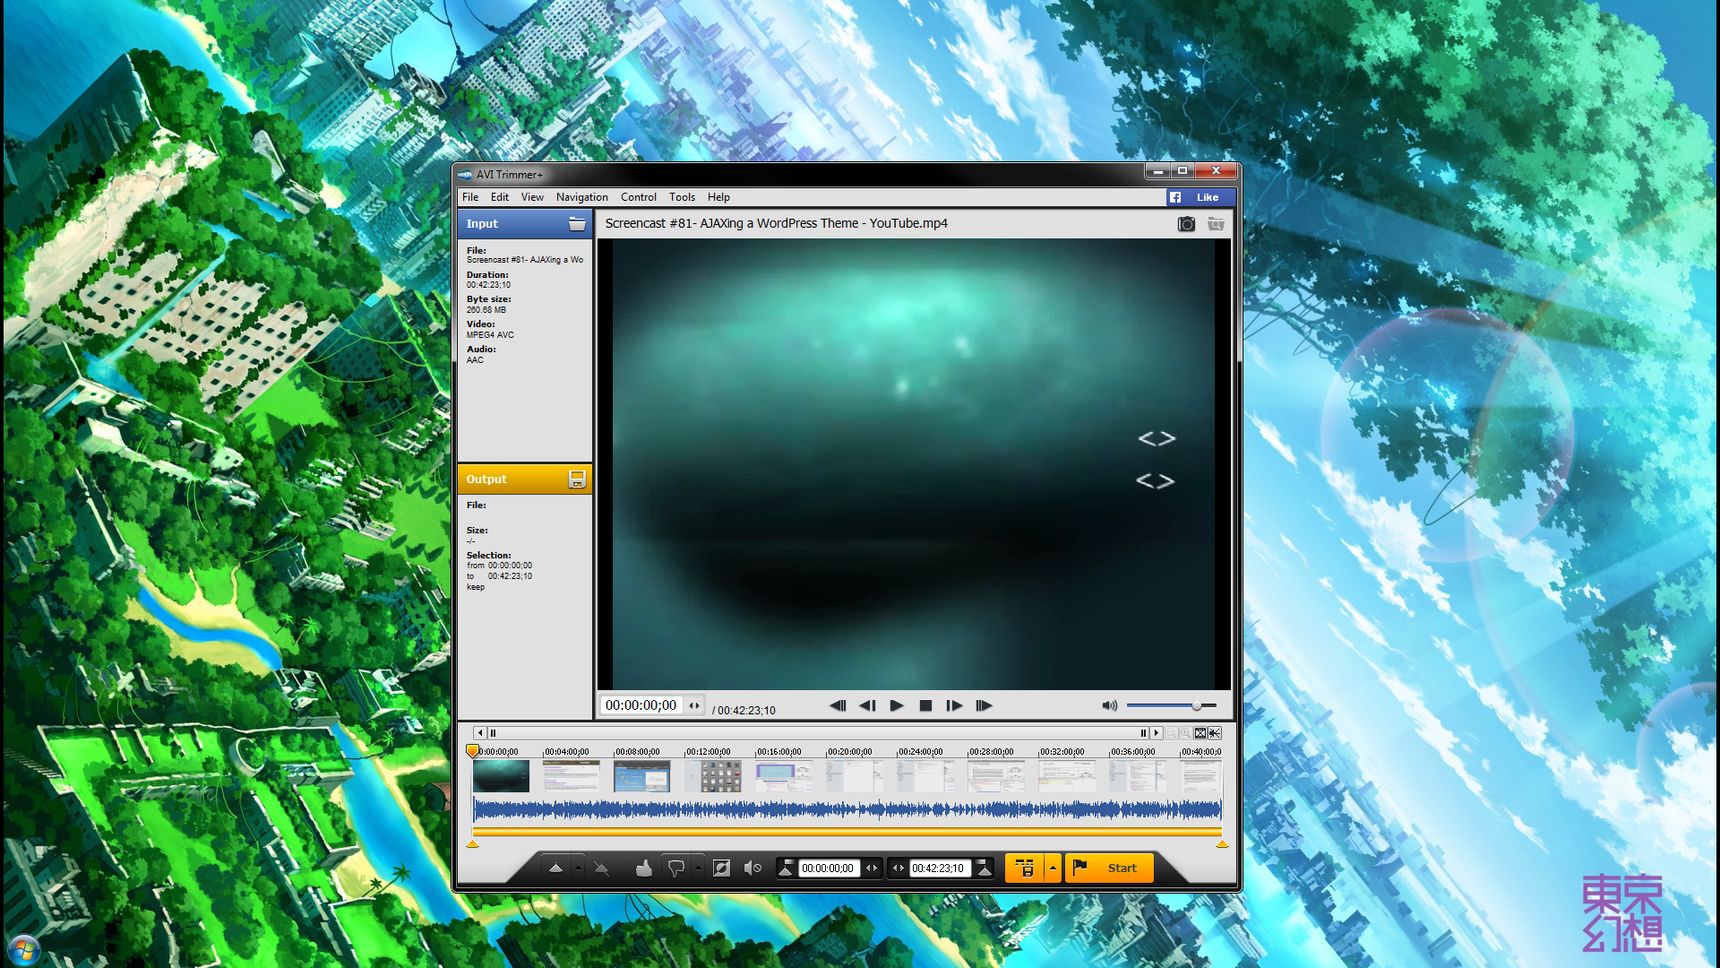This screenshot has width=1720, height=968.
Task: Select thumbnail at 00:12:00;00
Action: pos(713,776)
